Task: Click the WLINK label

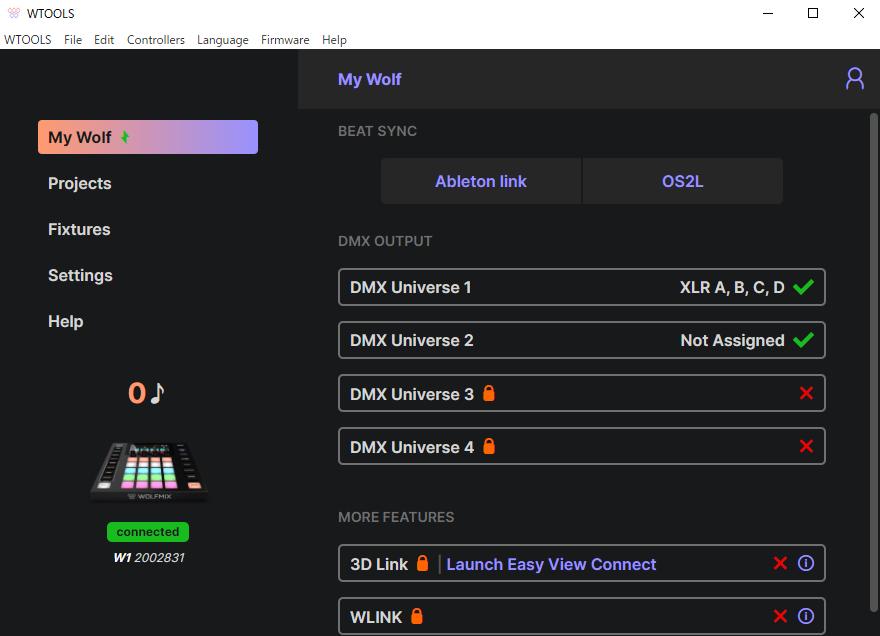Action: (376, 617)
